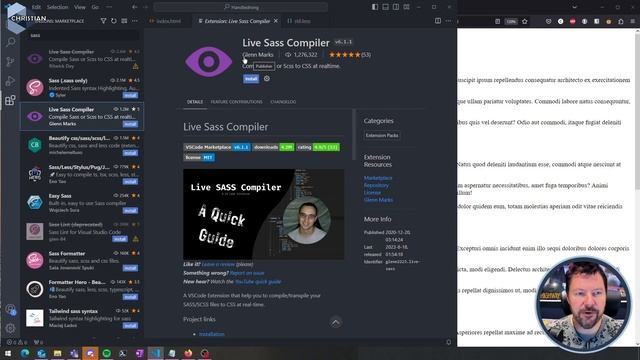This screenshot has height=360, width=640.
Task: Install Tailwind sass syntax from the list
Action: coord(130,325)
